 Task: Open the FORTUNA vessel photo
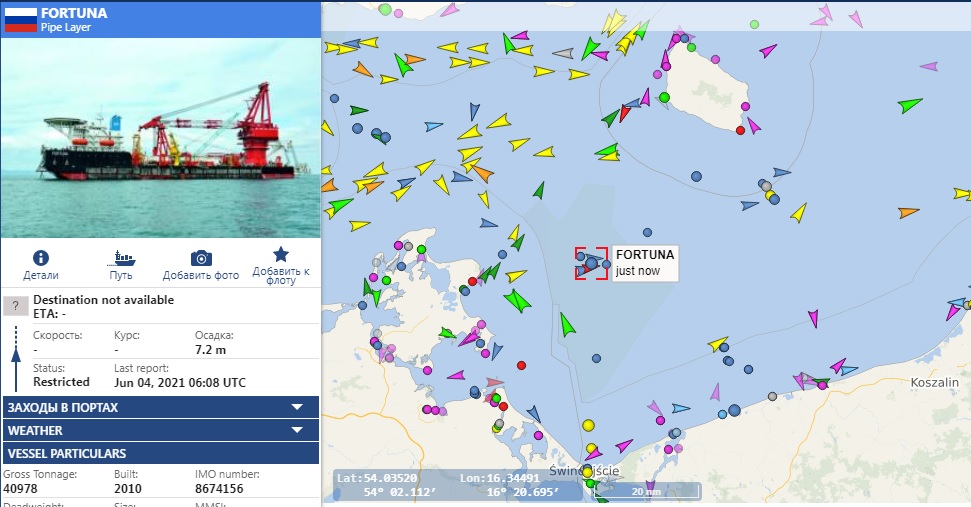click(161, 138)
